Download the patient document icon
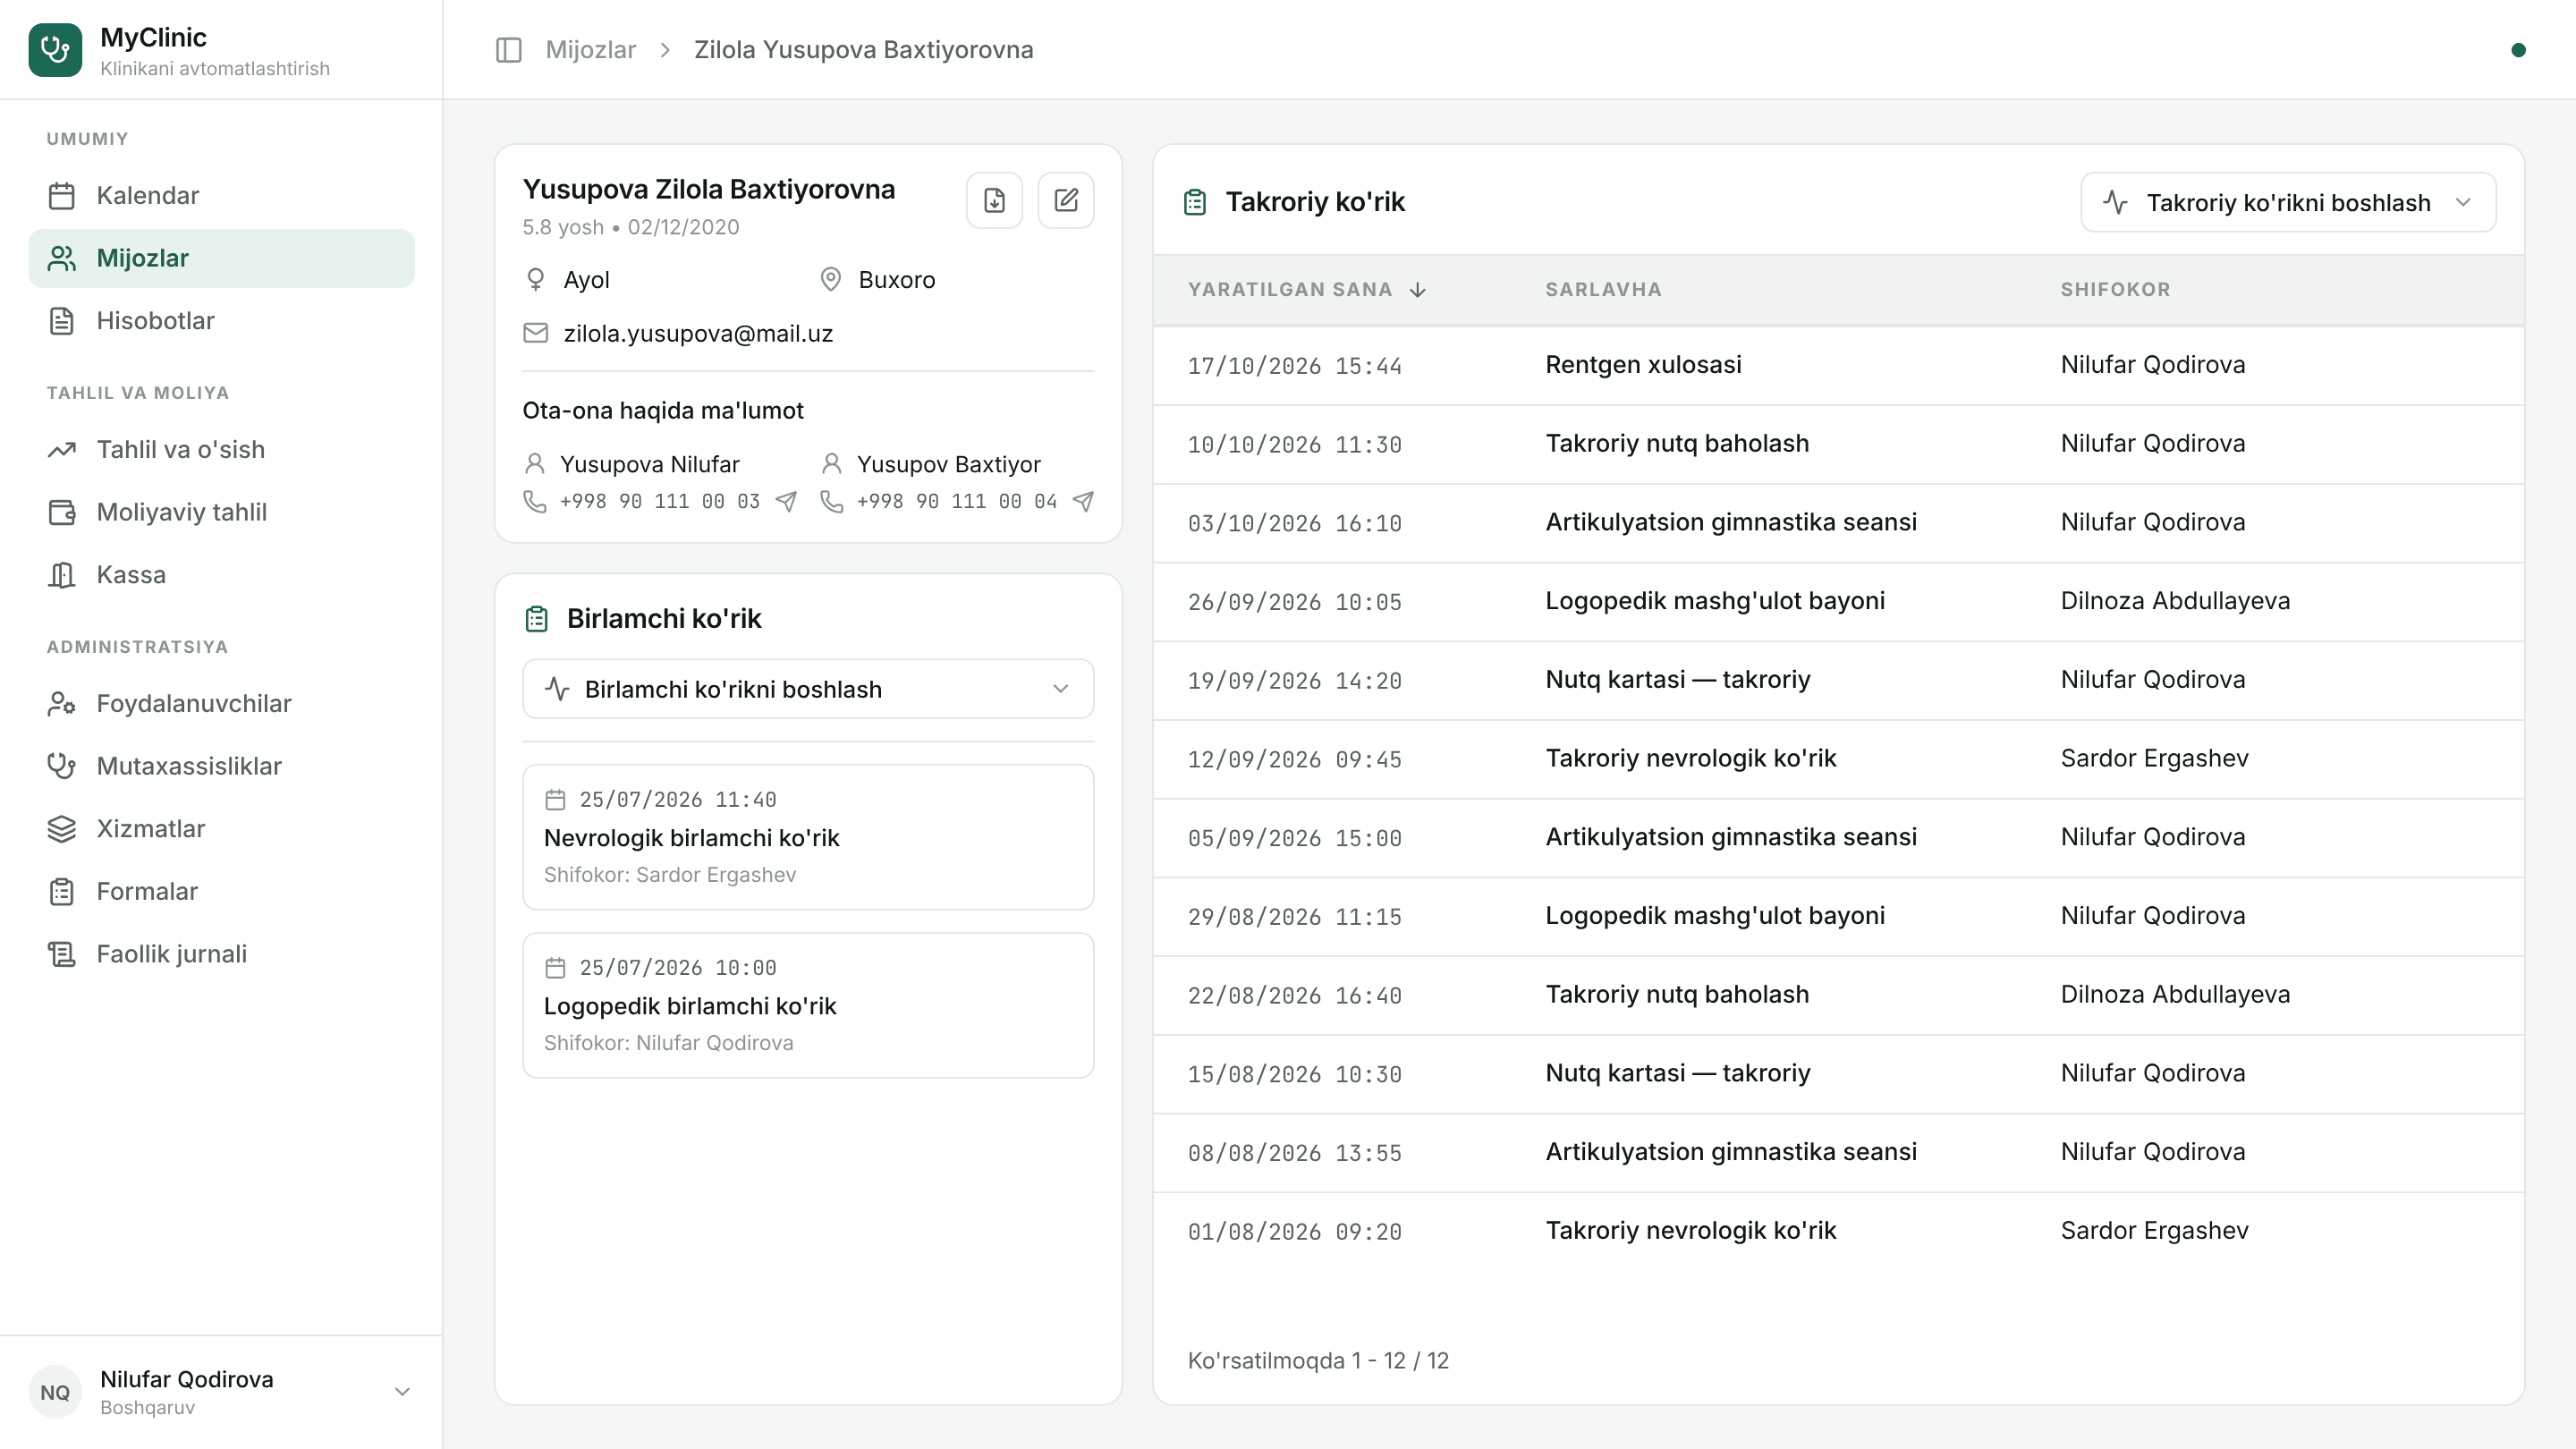 tap(994, 200)
